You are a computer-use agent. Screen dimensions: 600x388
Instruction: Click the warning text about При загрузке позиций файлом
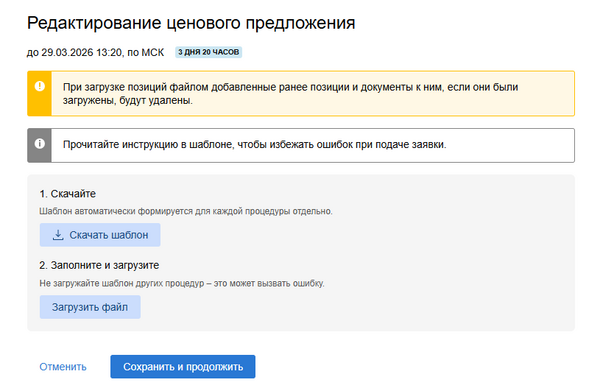(290, 93)
